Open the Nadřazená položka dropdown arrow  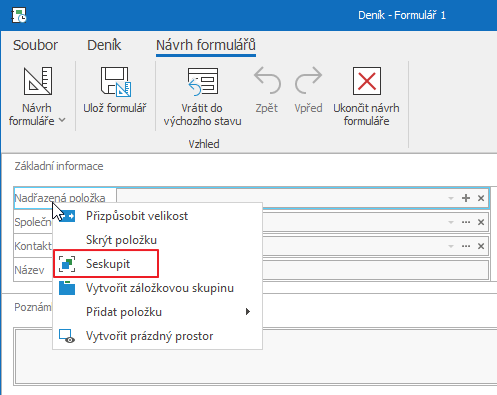[x=451, y=198]
